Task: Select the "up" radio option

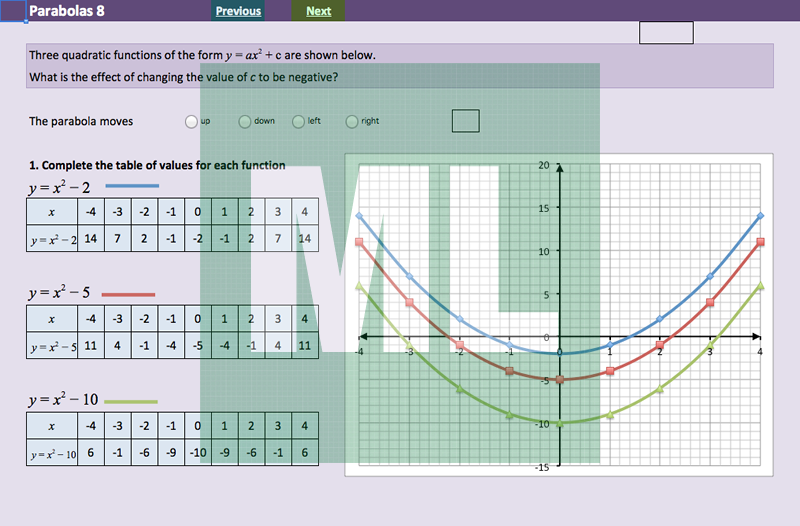Action: pyautogui.click(x=191, y=122)
